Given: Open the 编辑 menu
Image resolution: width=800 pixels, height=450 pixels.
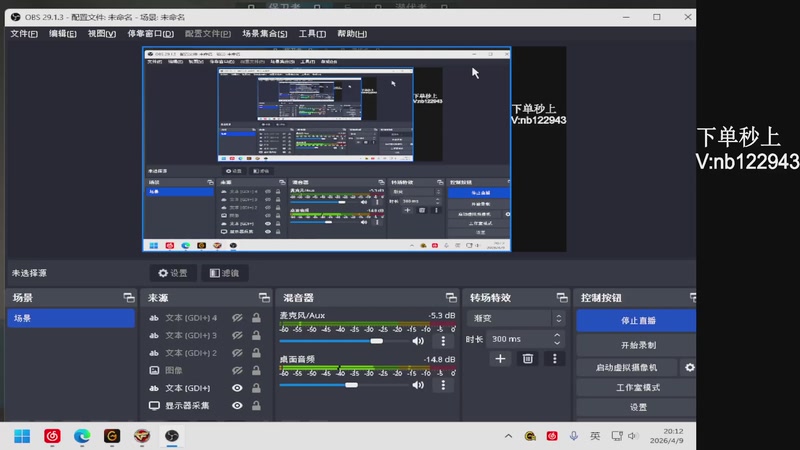Looking at the screenshot, I should [63, 34].
